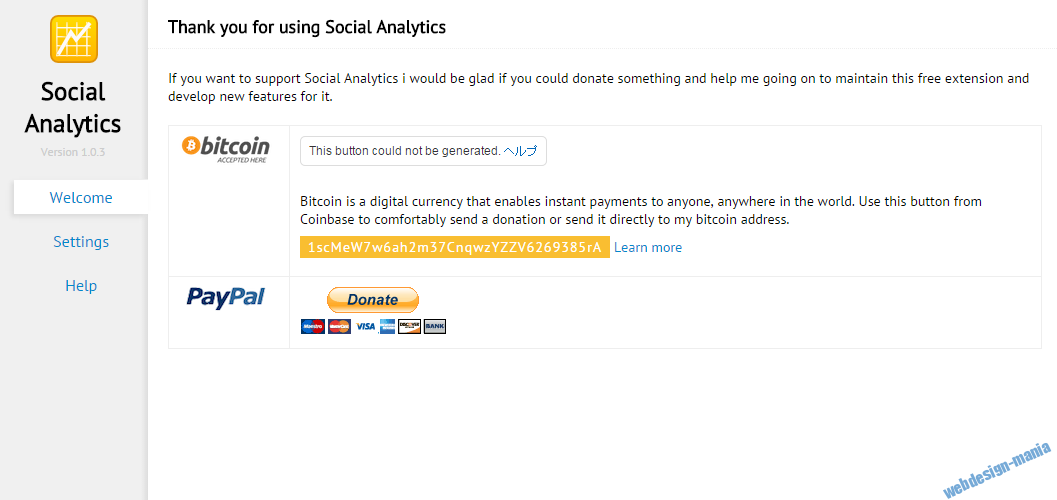Screen dimensions: 1057x500
Task: Click the Maestro card icon
Action: coord(312,326)
